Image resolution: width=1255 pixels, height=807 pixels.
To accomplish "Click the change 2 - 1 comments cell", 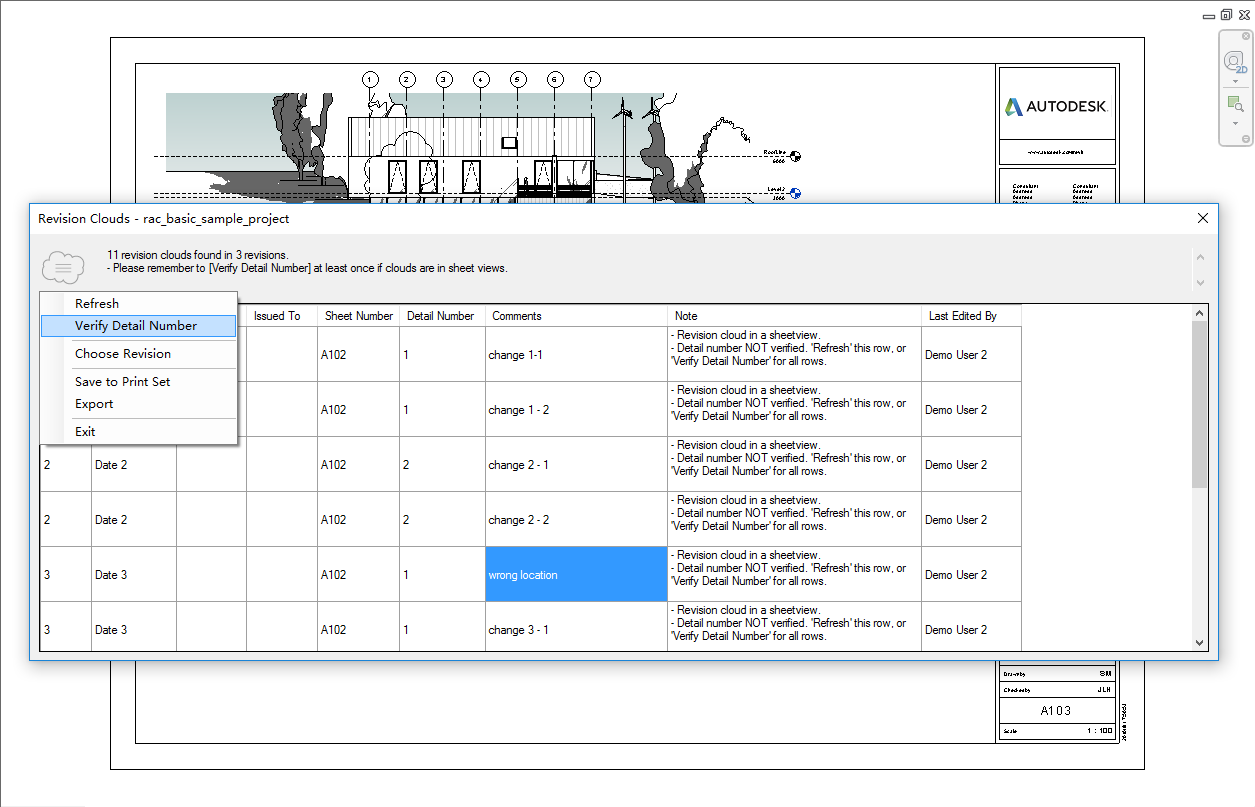I will click(x=576, y=464).
